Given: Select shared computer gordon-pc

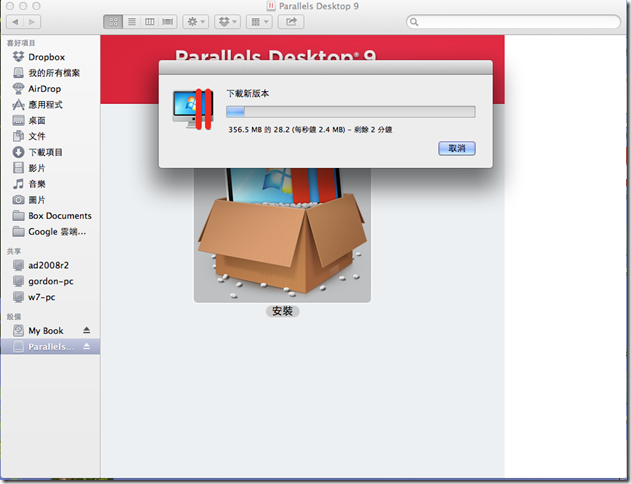Looking at the screenshot, I should coord(50,281).
